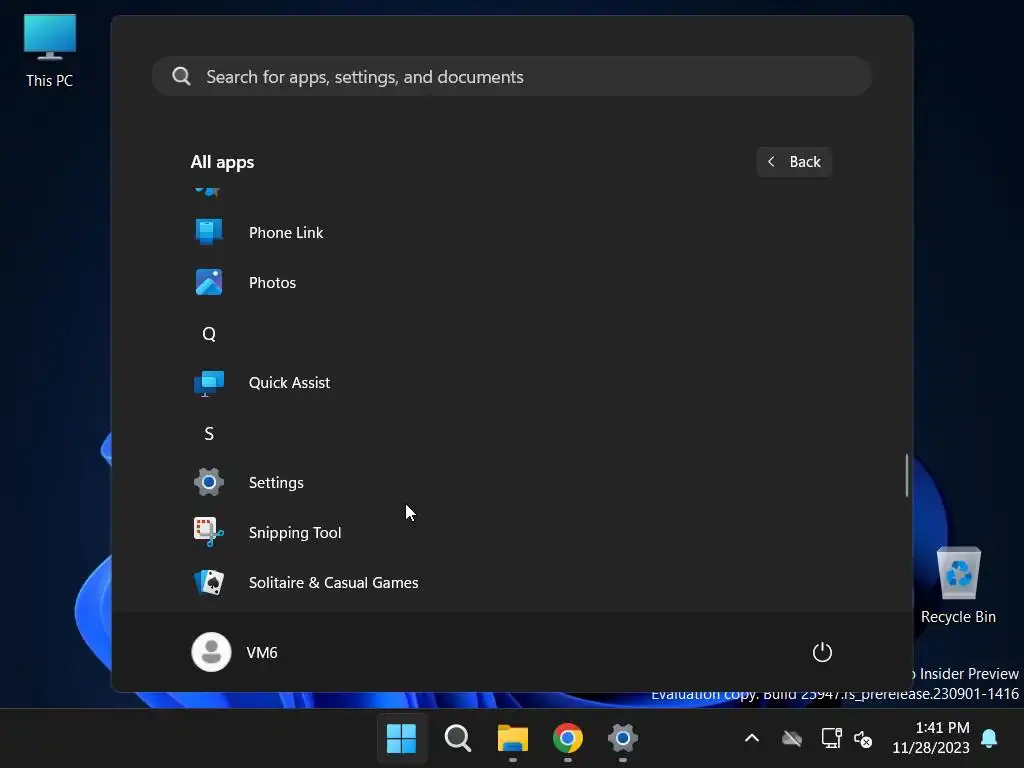Open Settings from the taskbar

pos(622,739)
